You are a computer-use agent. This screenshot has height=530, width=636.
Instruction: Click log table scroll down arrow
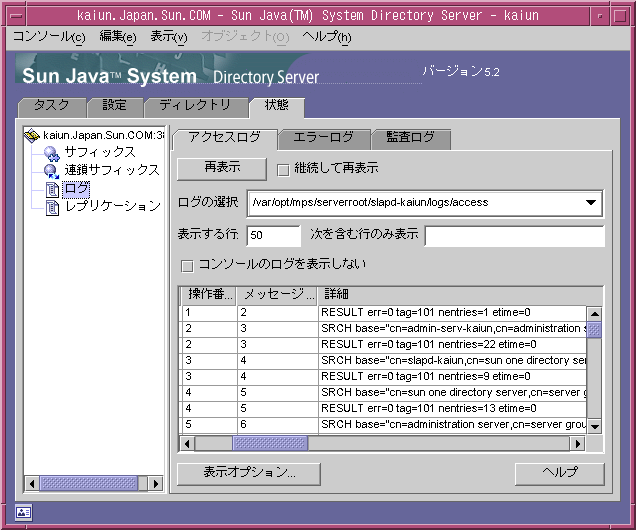[595, 426]
